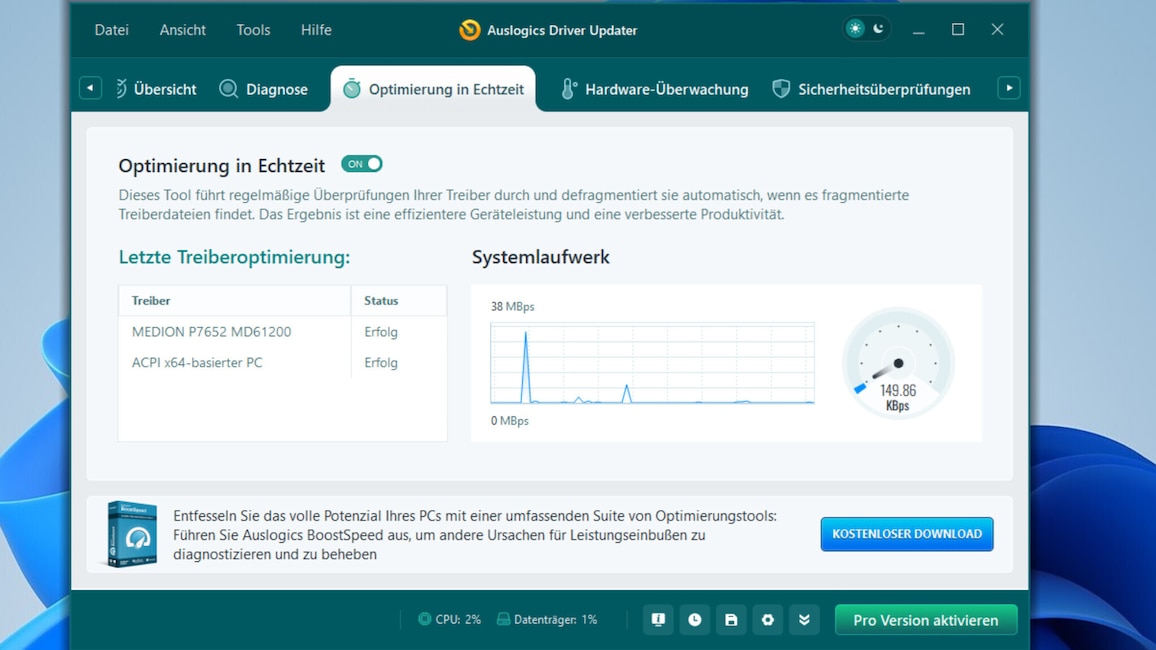The height and width of the screenshot is (650, 1156).
Task: Click the Systemlaufwerk activity graph
Action: point(652,363)
